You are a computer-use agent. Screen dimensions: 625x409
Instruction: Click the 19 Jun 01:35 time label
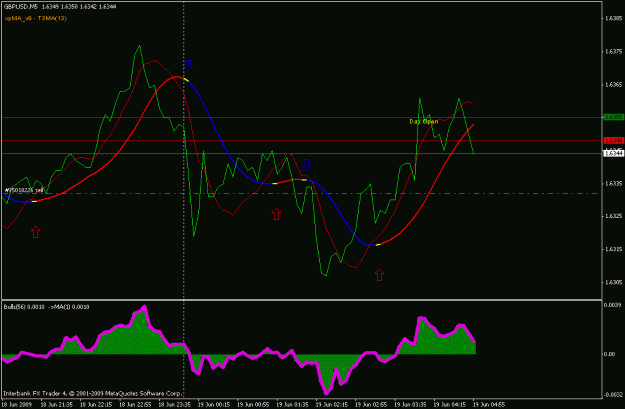pos(293,405)
